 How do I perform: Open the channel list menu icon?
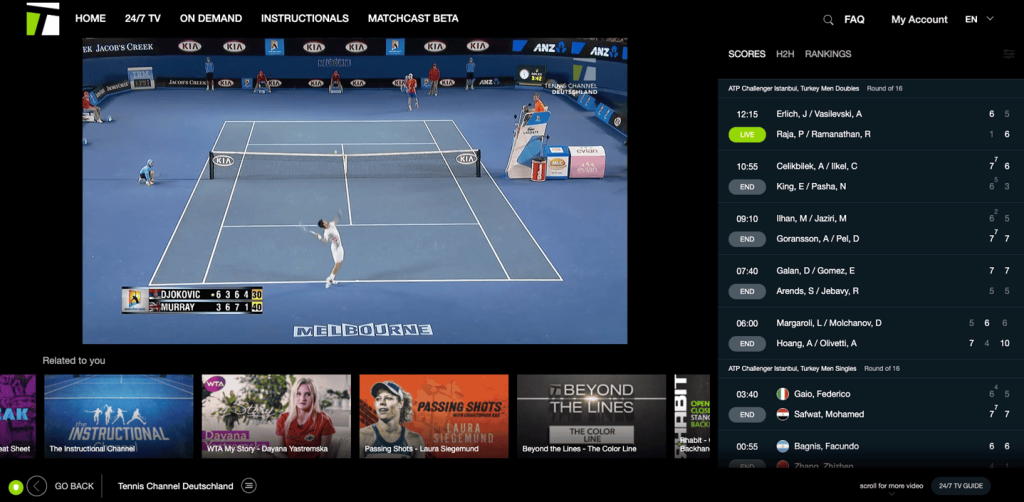click(x=249, y=486)
